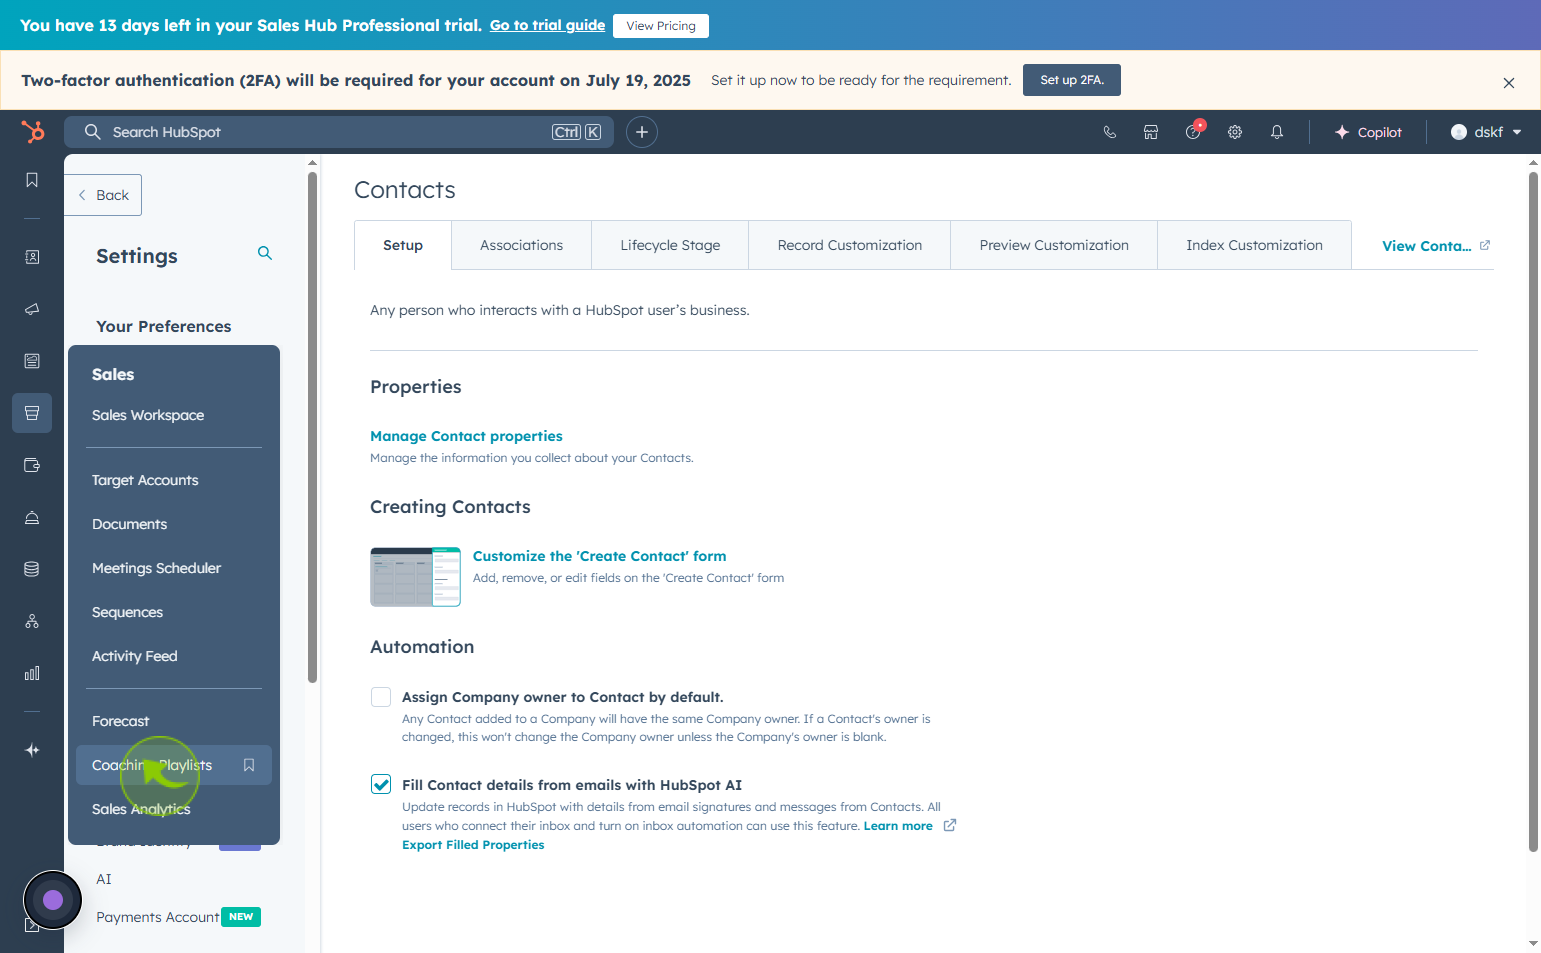
Task: Click external link icon next to Learn more
Action: [x=950, y=825]
